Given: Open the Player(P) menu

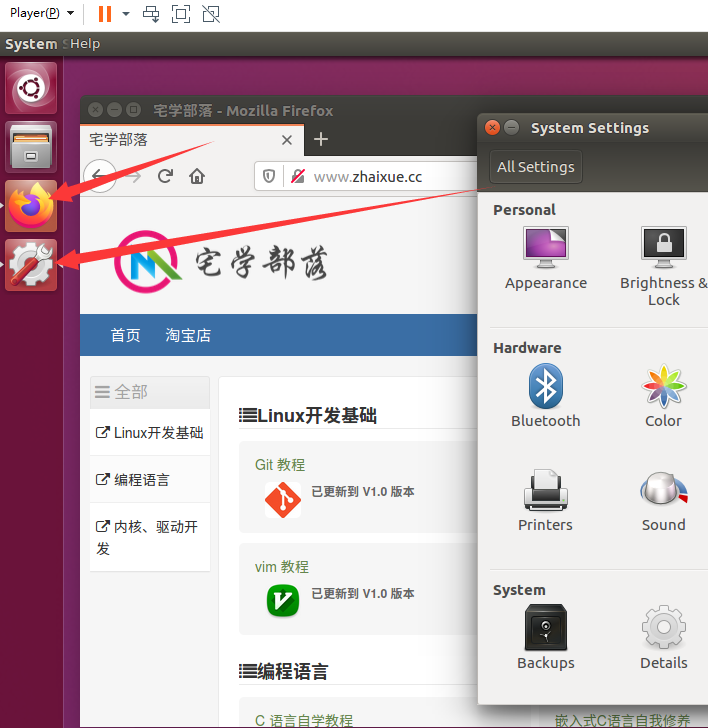Looking at the screenshot, I should pos(42,13).
